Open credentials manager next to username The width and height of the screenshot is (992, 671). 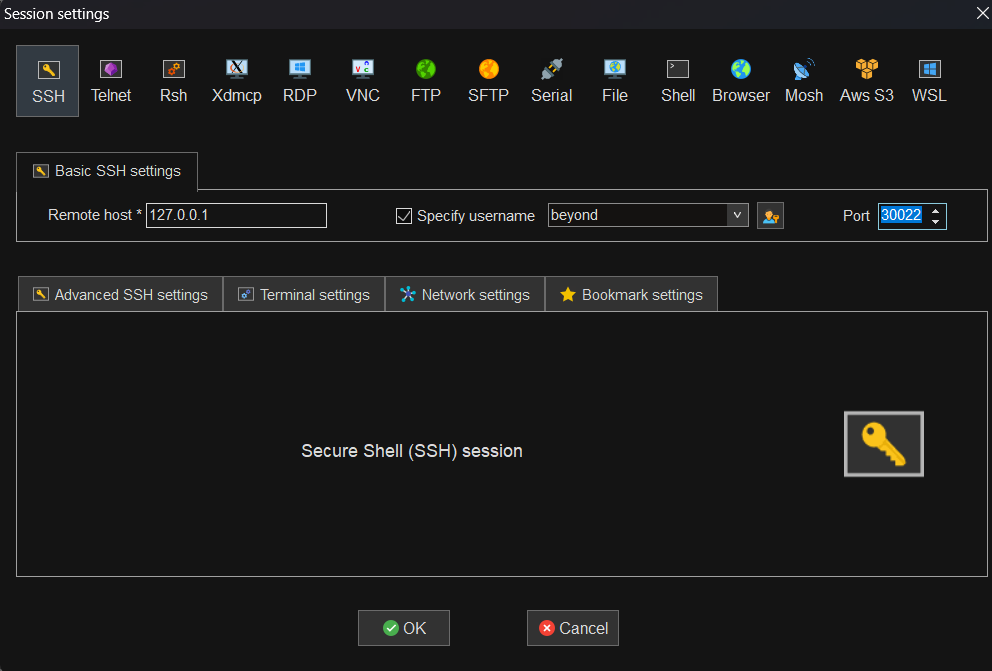click(x=770, y=216)
